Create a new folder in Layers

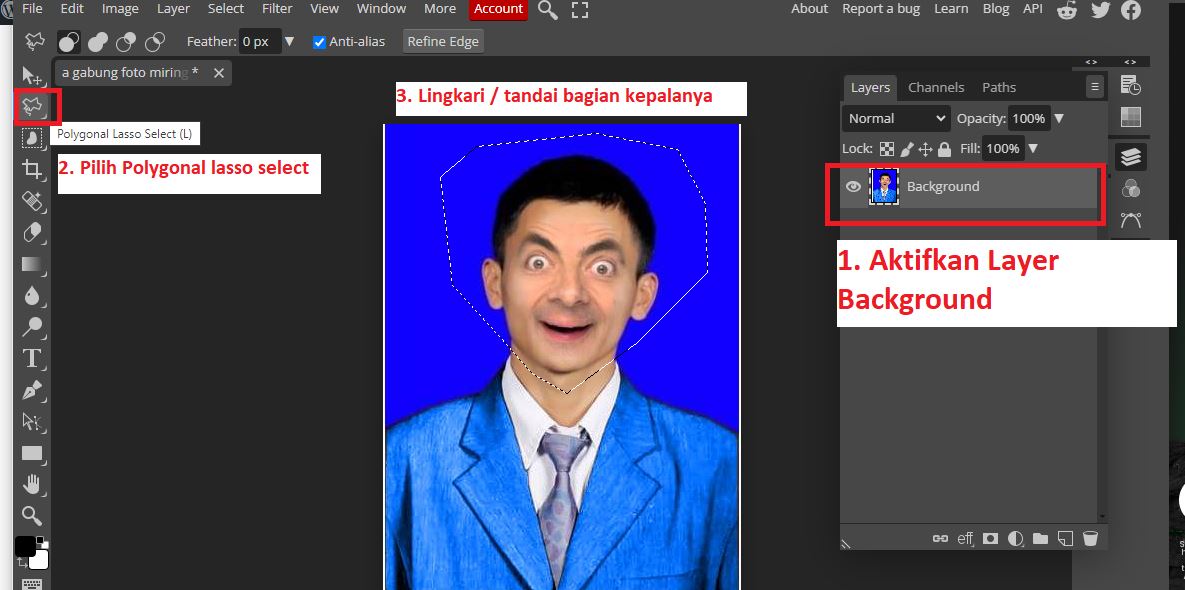(x=1041, y=539)
